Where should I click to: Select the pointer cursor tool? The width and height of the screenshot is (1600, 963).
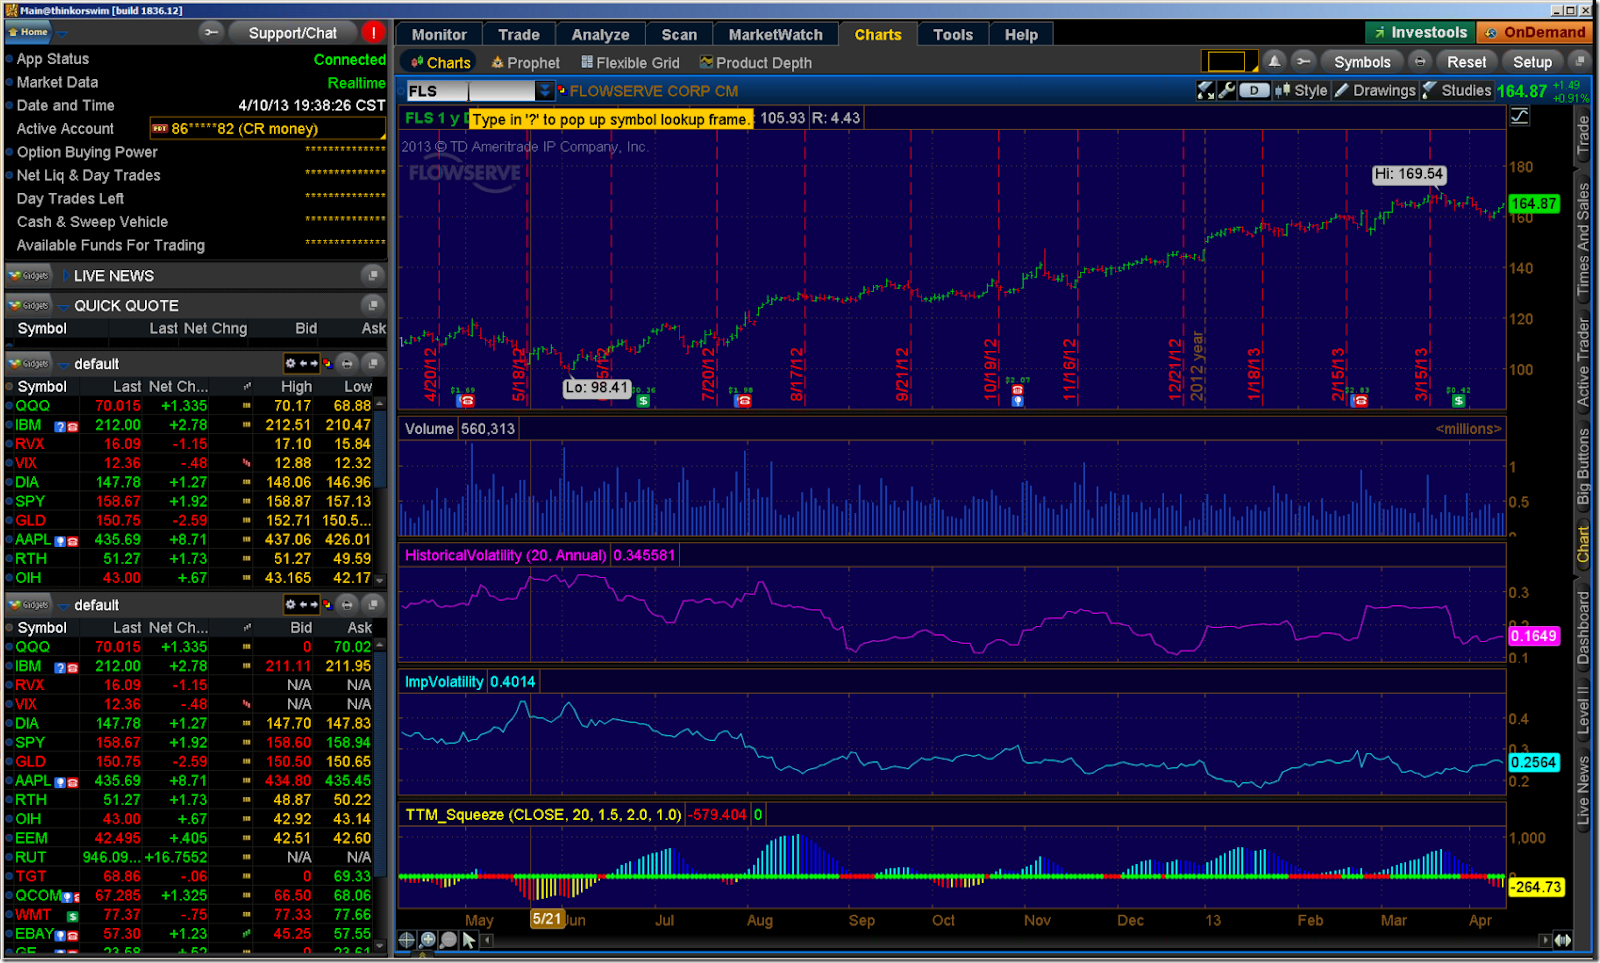click(x=468, y=940)
